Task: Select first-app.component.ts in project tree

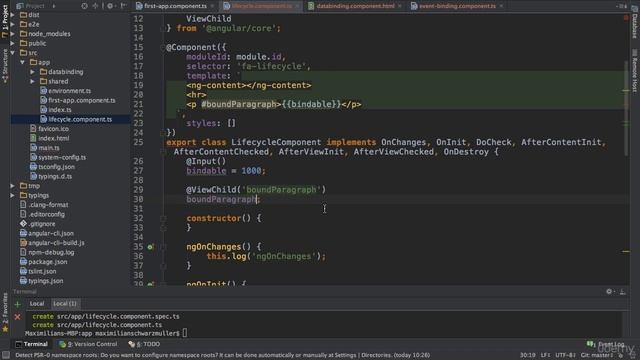Action: [78, 100]
